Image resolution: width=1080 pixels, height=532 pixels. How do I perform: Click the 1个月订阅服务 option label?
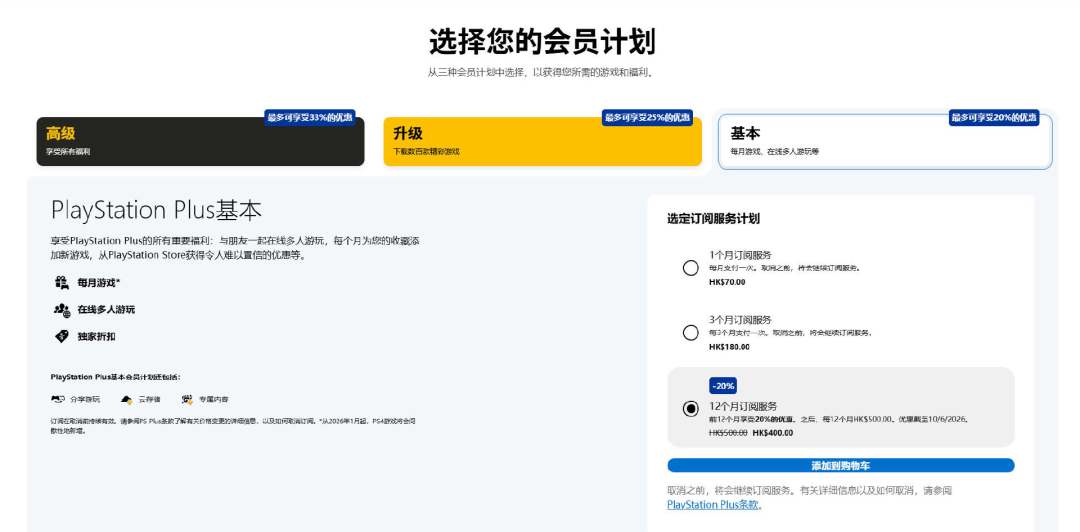(x=740, y=255)
